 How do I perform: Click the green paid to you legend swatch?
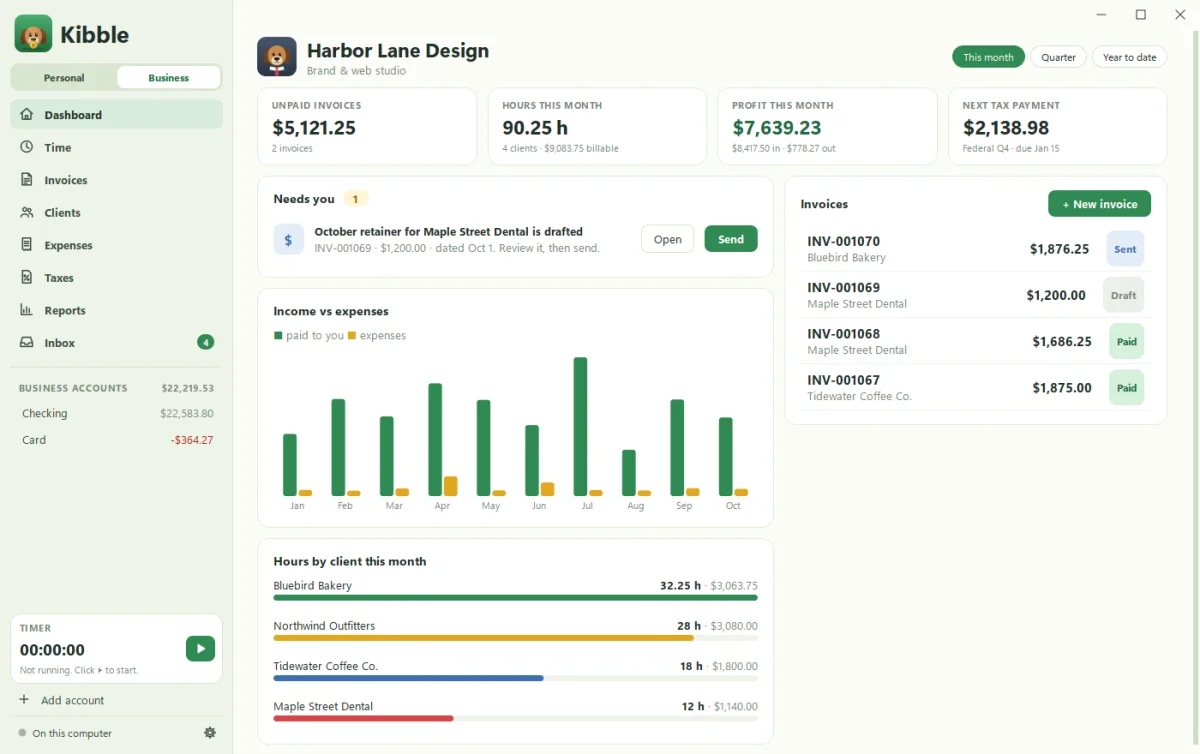[x=278, y=336]
